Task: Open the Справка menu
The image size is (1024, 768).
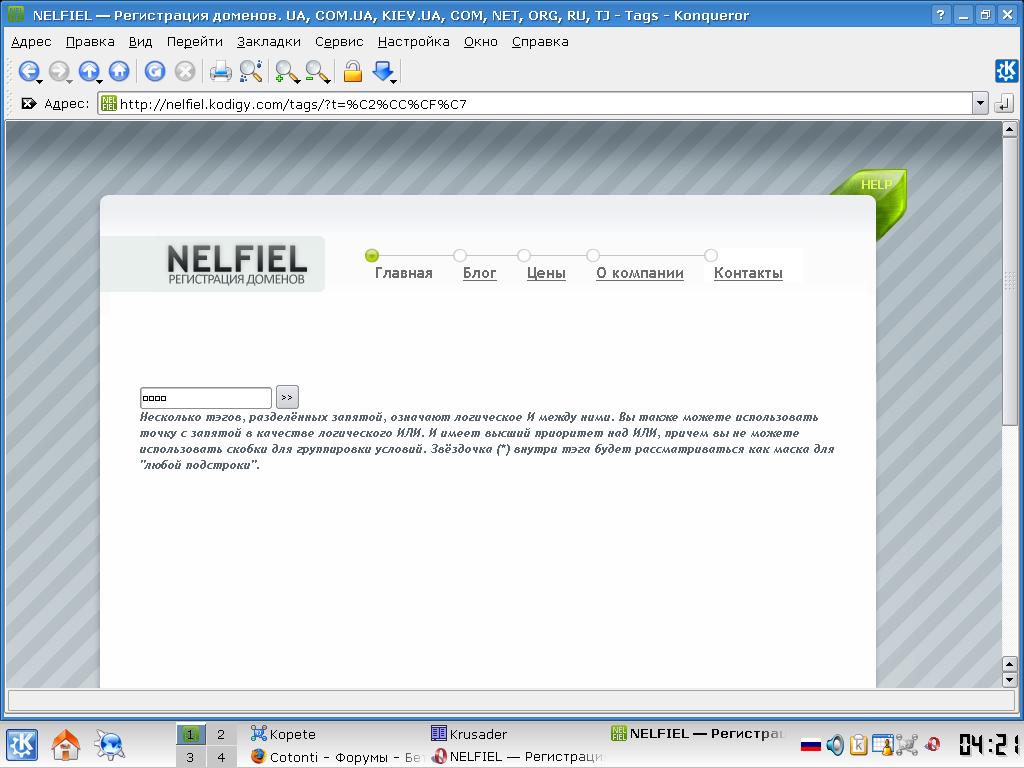Action: (x=540, y=42)
